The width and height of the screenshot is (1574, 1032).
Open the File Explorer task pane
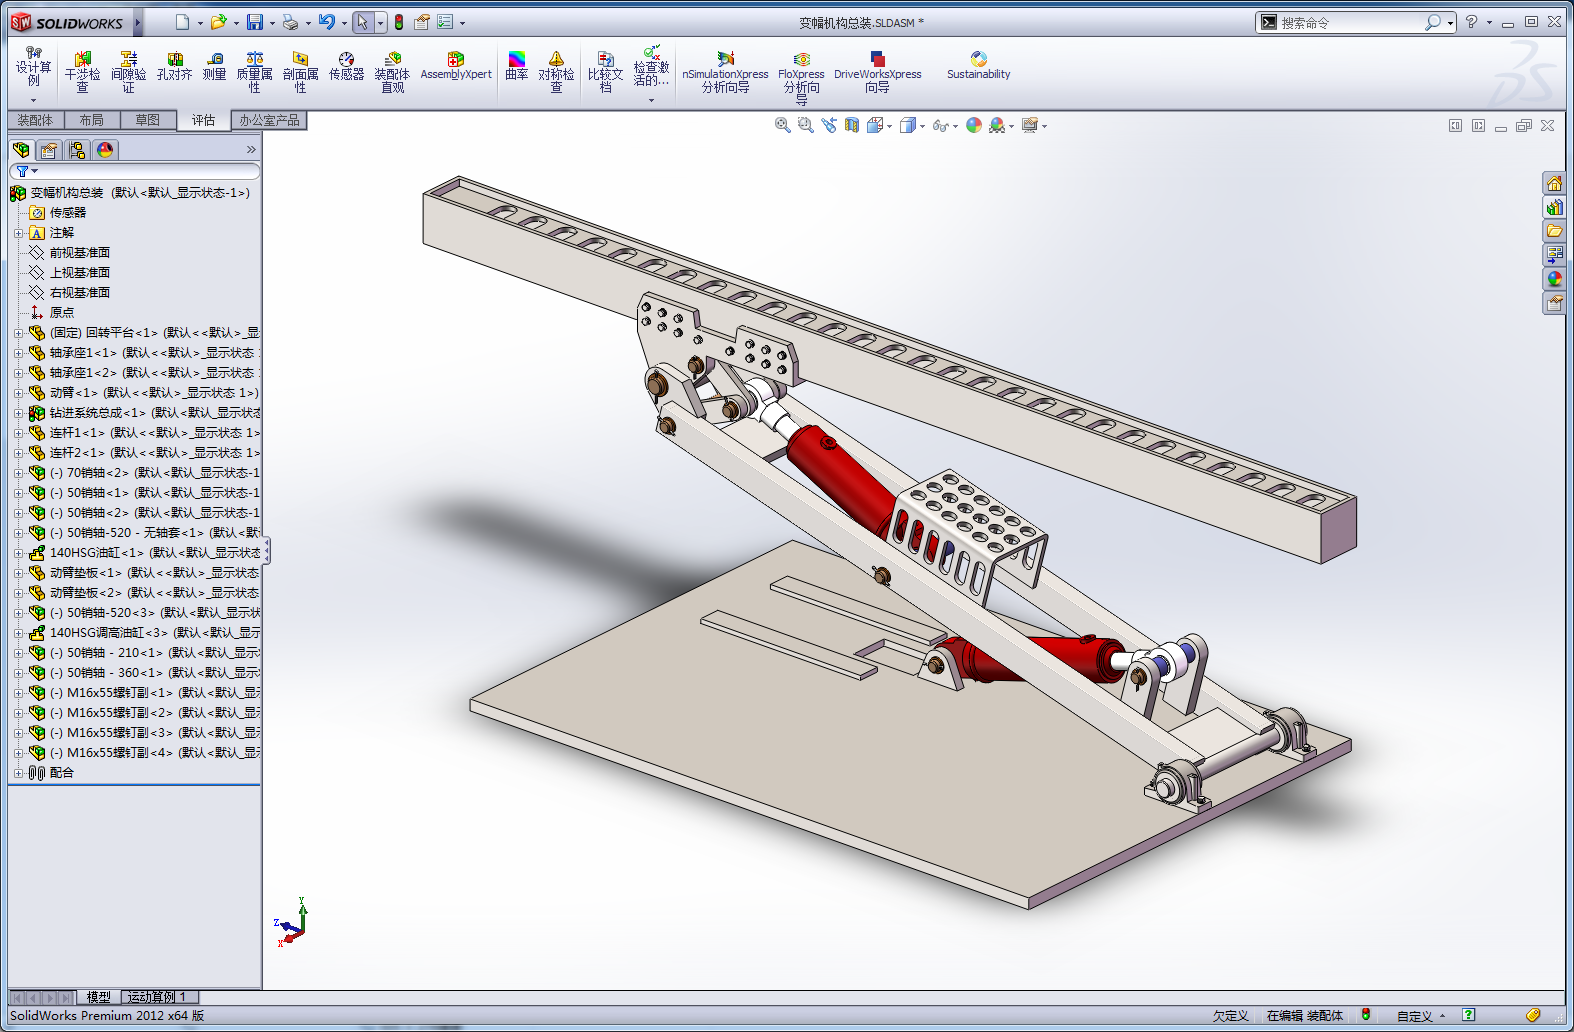point(1554,231)
